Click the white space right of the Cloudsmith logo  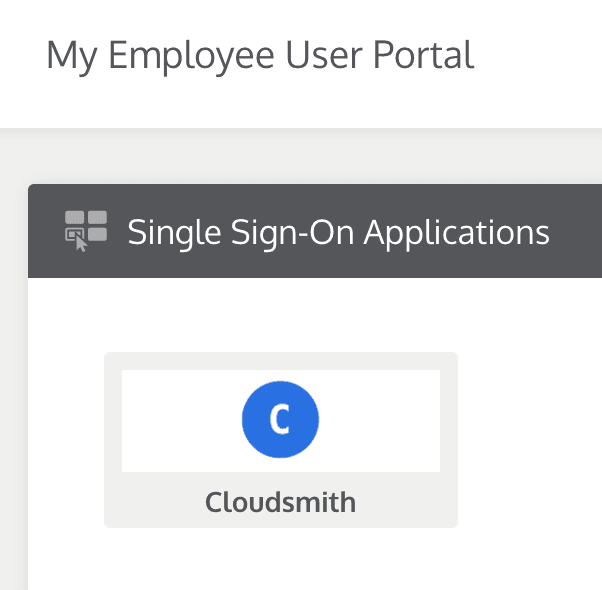380,420
